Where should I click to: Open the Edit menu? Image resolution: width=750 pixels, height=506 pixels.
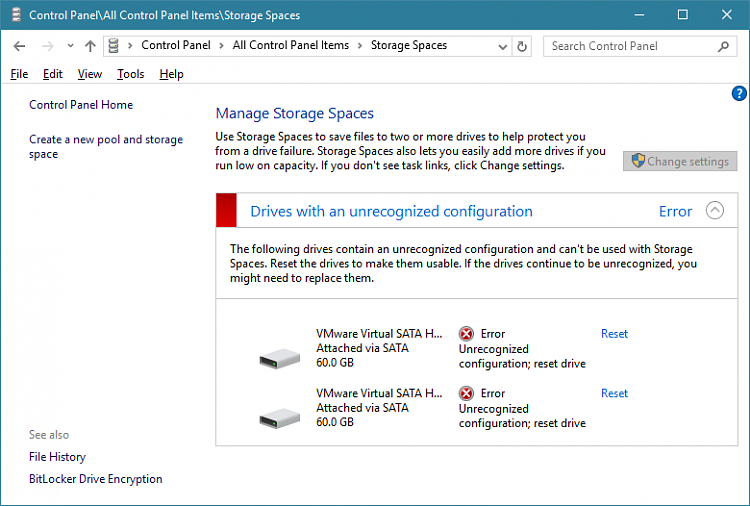click(x=53, y=74)
